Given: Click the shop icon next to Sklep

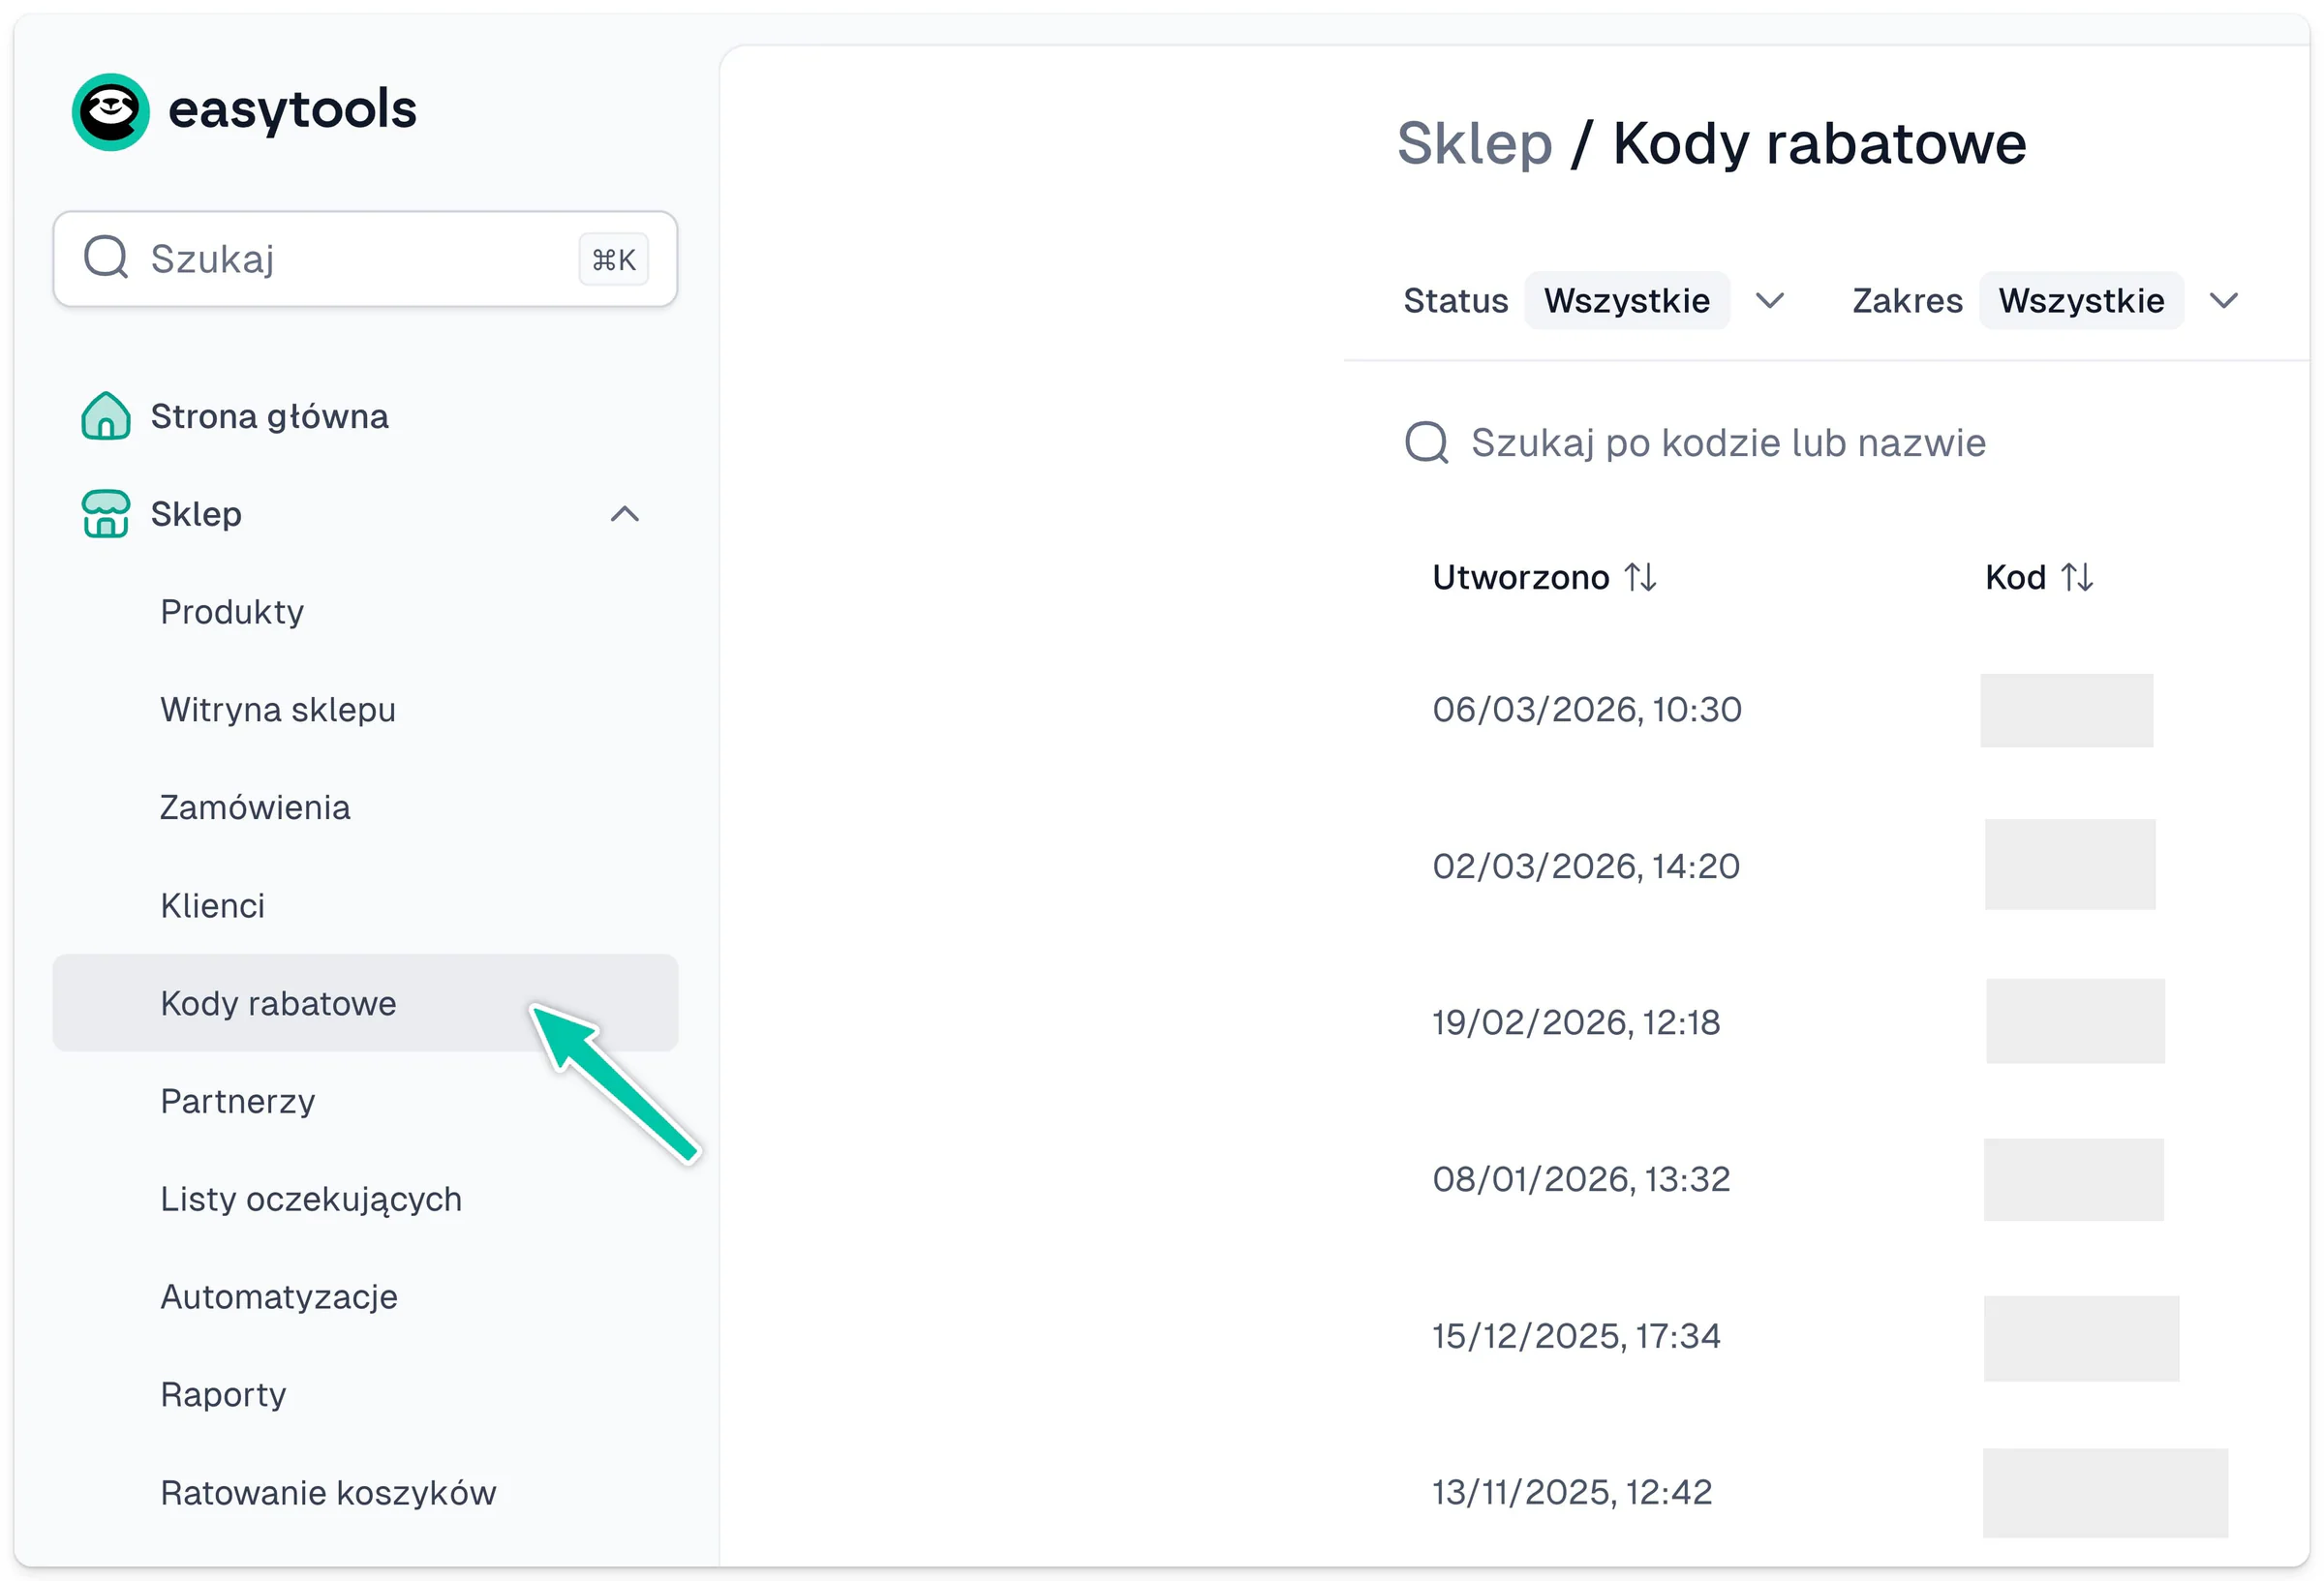Looking at the screenshot, I should click(x=106, y=513).
